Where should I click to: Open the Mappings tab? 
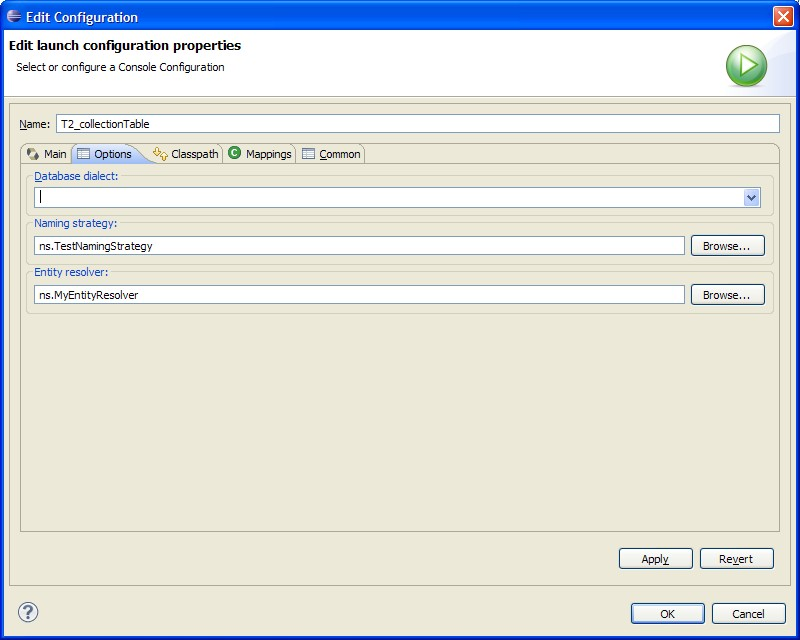[x=260, y=154]
